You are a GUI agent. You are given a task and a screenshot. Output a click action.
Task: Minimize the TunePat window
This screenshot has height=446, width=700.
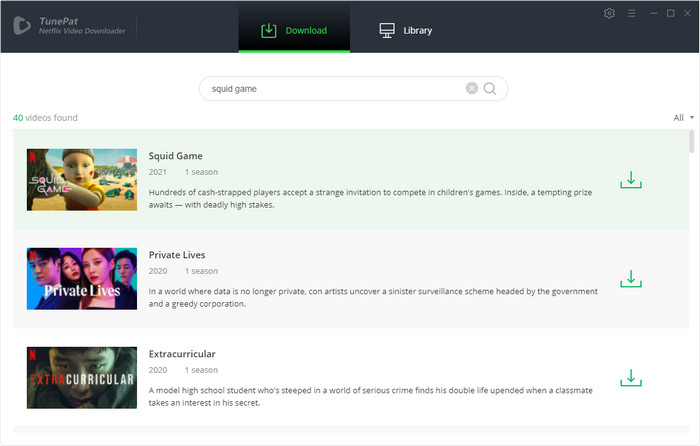click(654, 13)
